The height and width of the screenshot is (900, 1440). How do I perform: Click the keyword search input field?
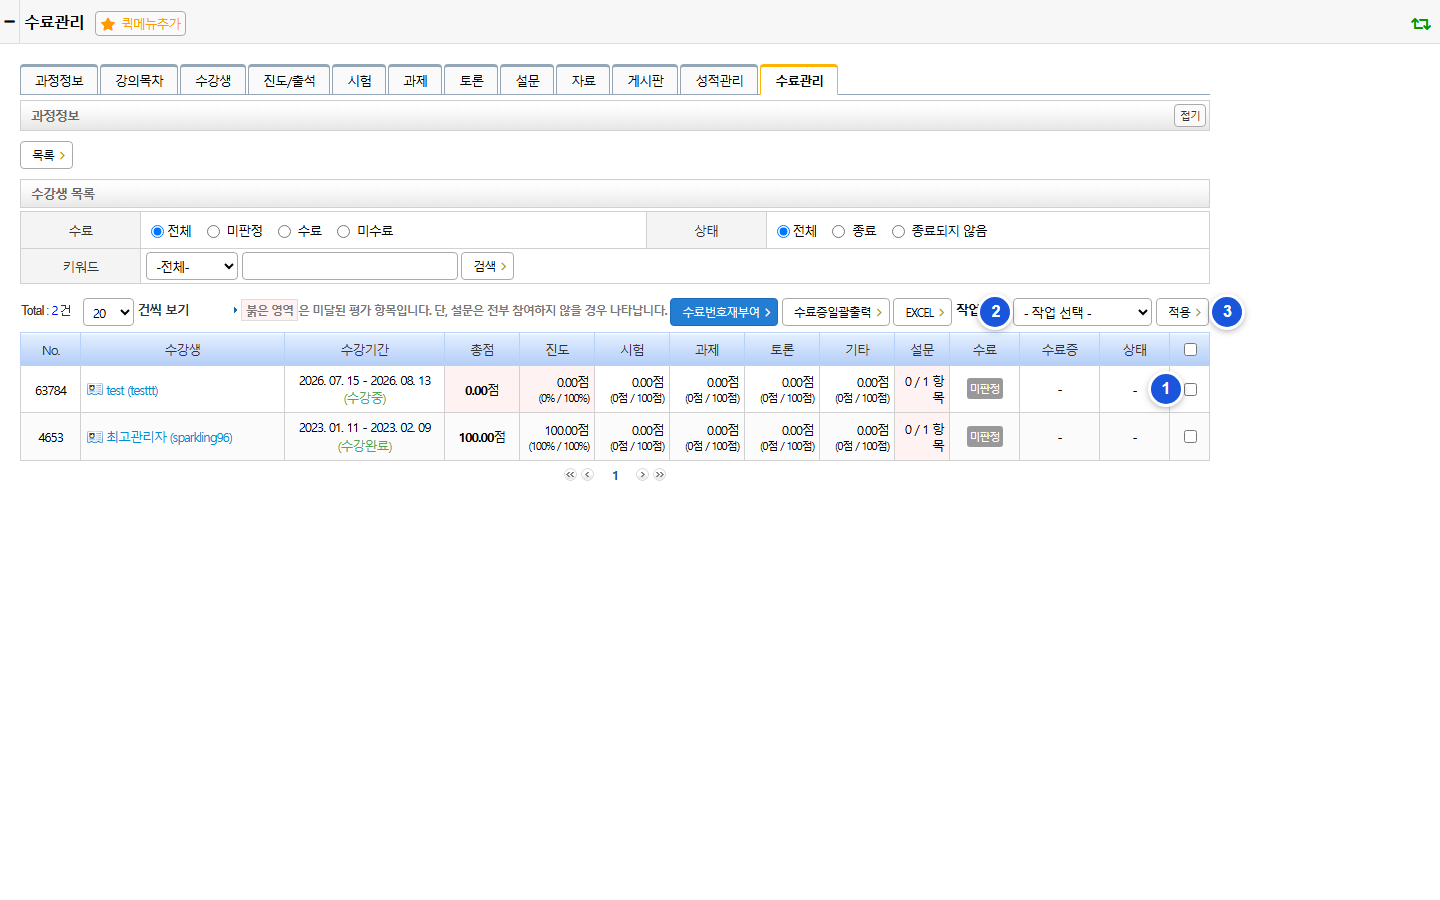point(350,266)
